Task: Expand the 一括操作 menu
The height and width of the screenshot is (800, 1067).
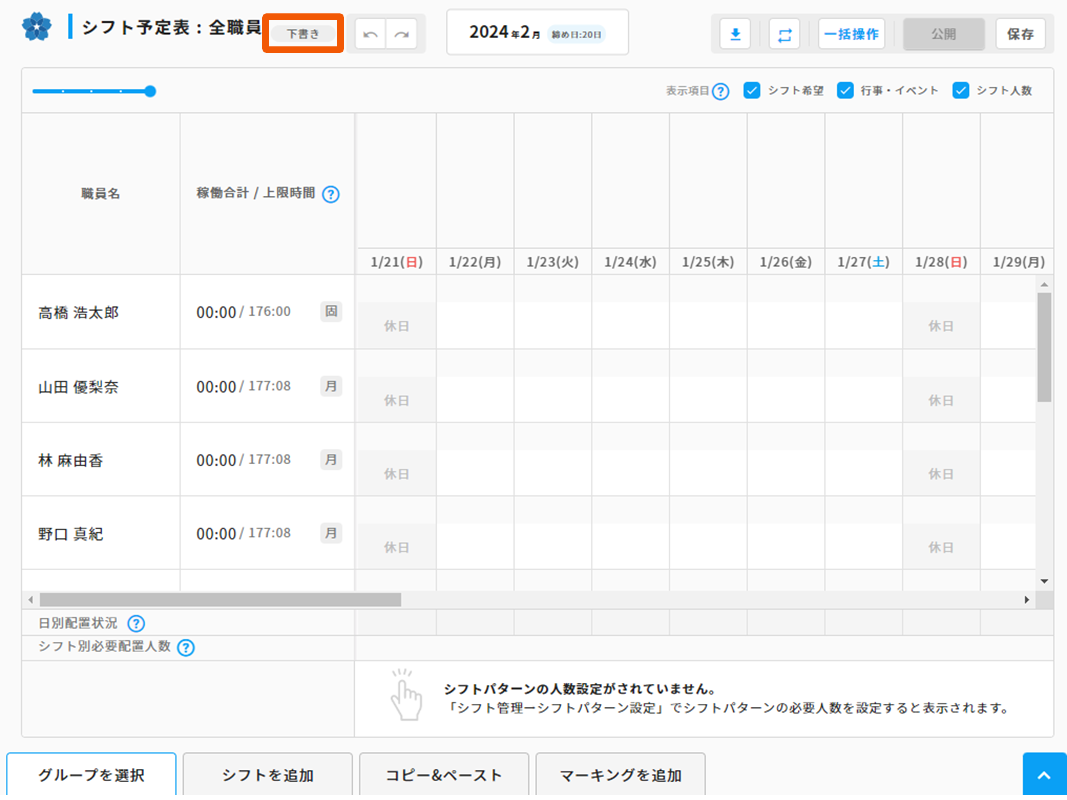Action: 851,34
